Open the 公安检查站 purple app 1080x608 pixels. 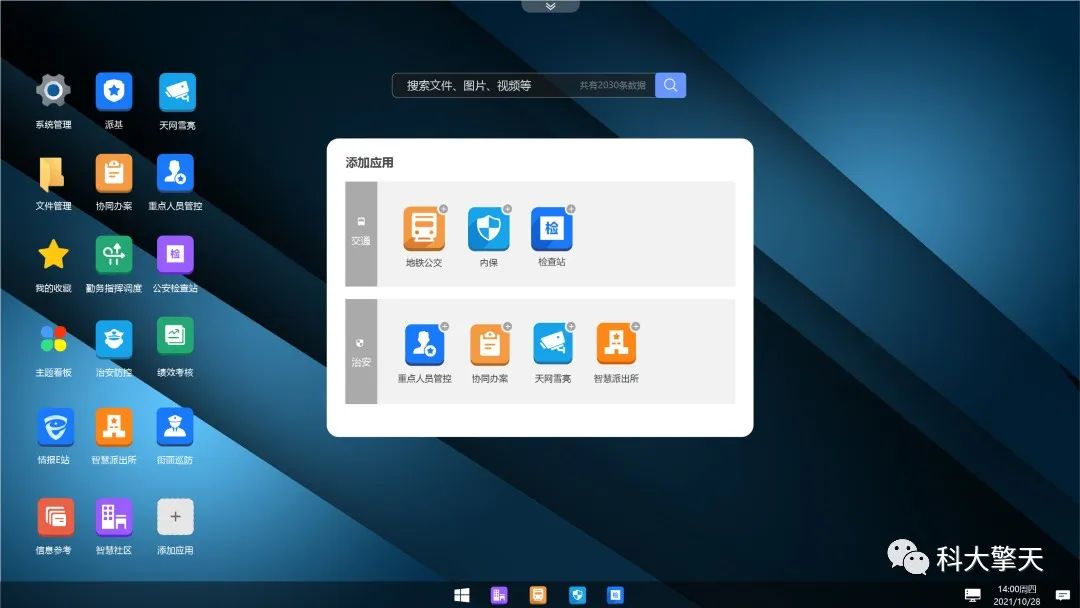(x=175, y=255)
